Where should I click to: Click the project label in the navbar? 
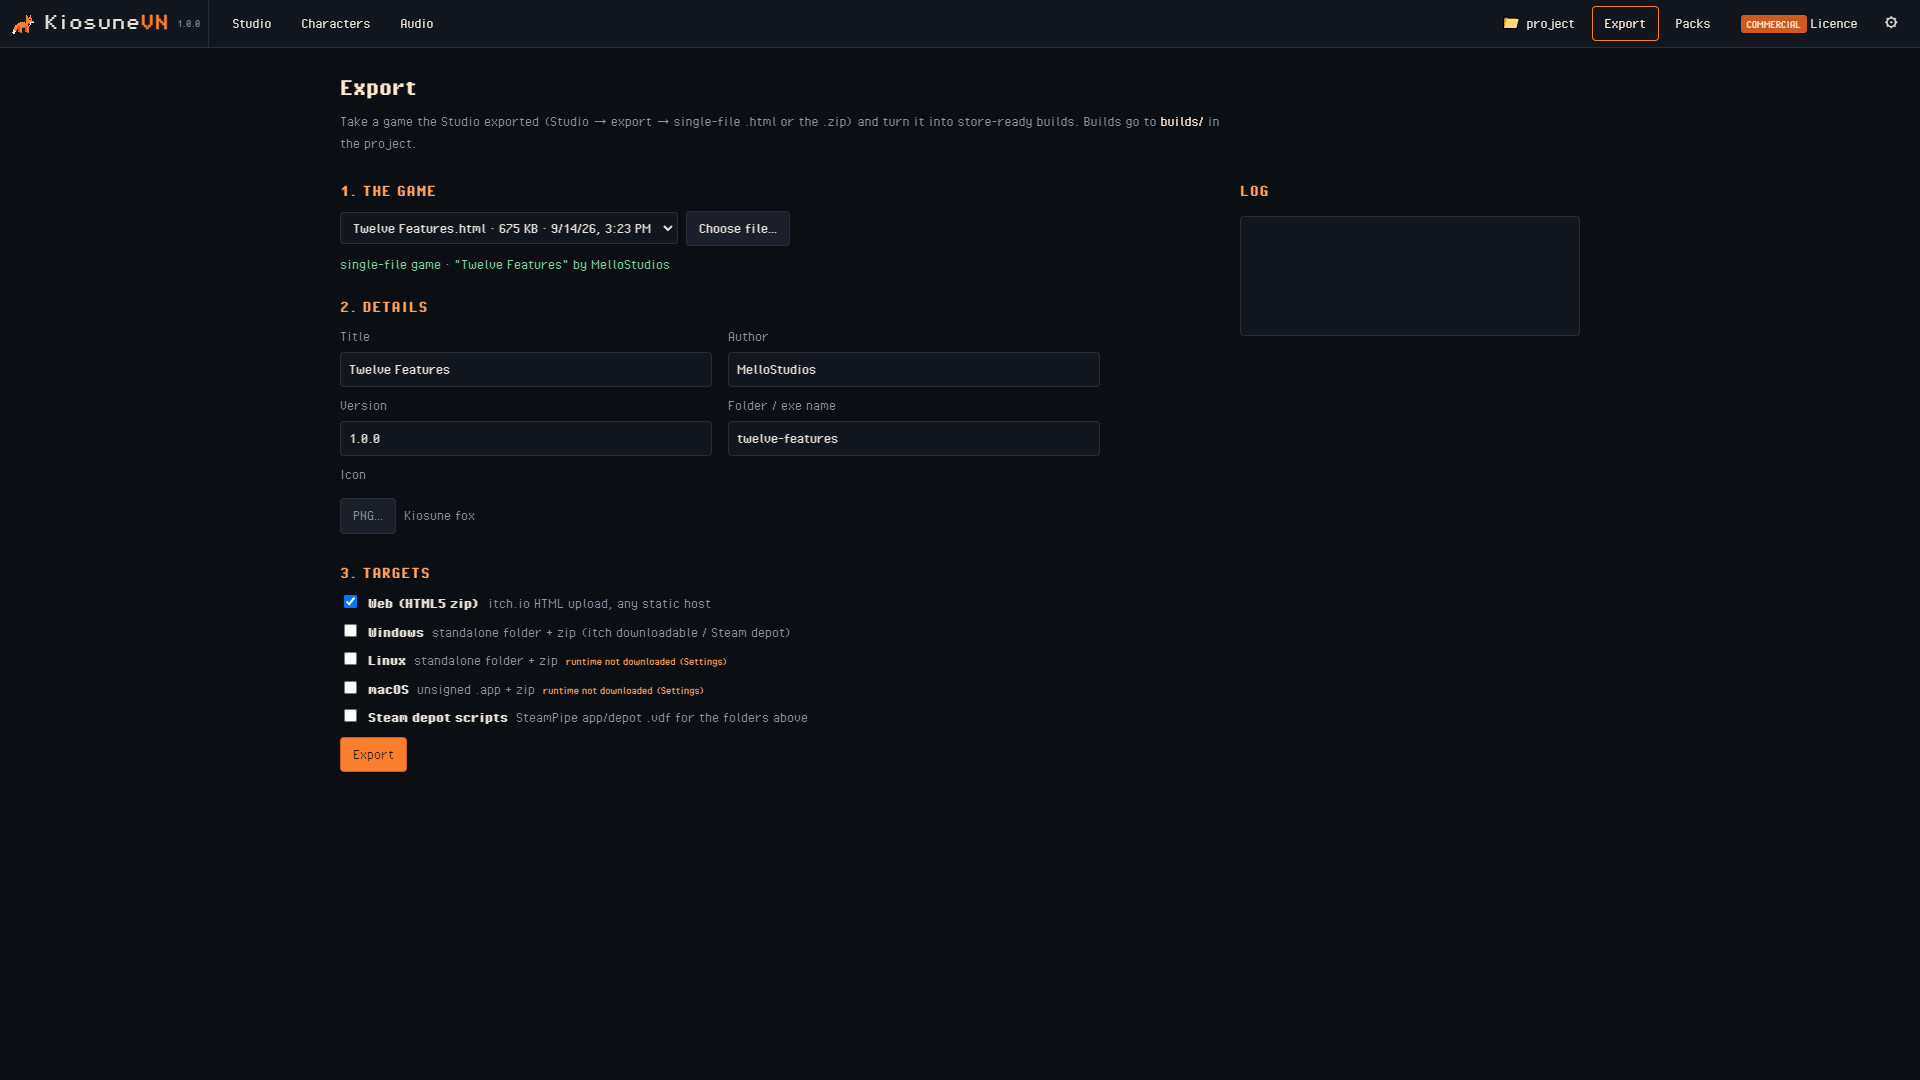(x=1550, y=24)
